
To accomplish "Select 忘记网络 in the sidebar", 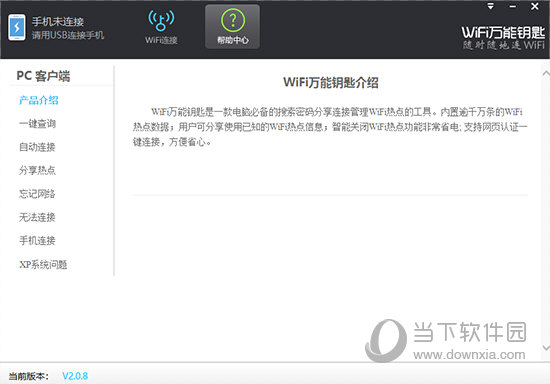I will click(37, 194).
